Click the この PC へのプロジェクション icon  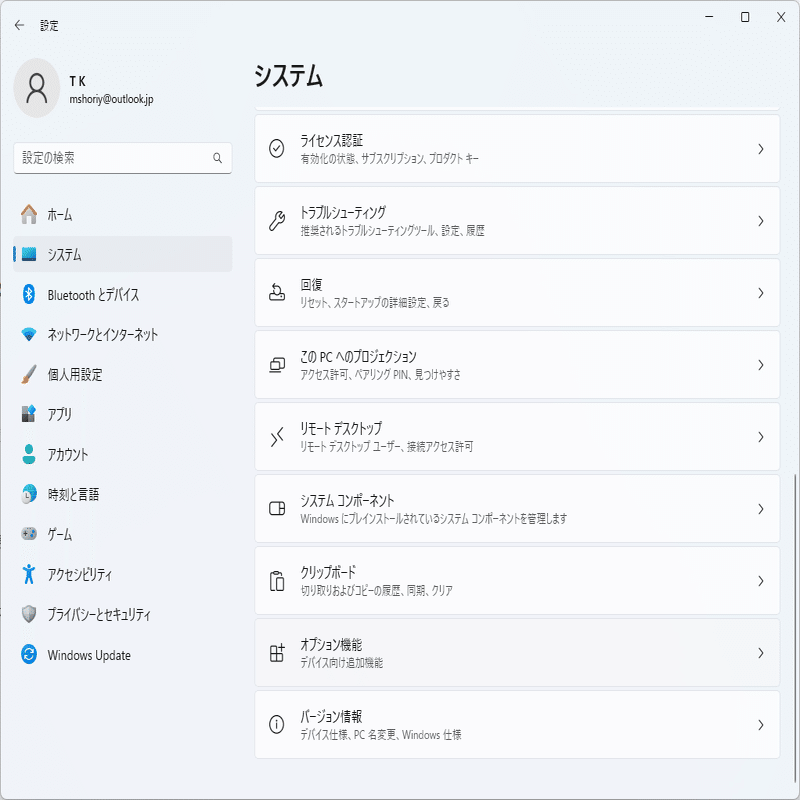(x=277, y=365)
